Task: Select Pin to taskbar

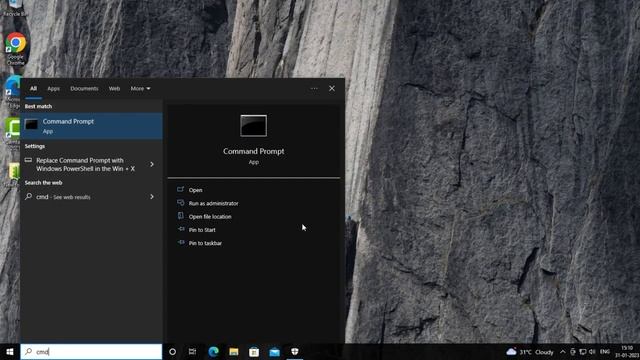Action: (x=205, y=243)
